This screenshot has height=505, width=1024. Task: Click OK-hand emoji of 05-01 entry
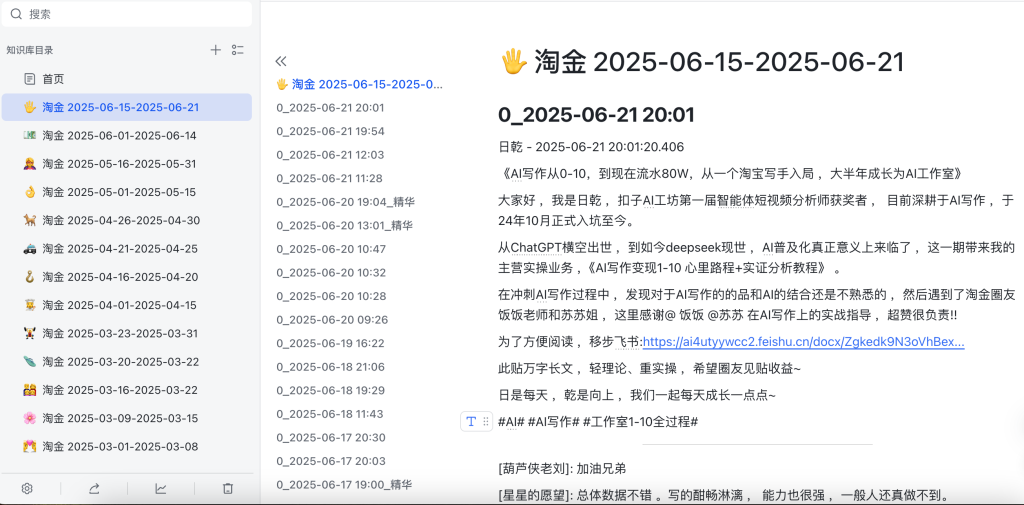point(29,192)
